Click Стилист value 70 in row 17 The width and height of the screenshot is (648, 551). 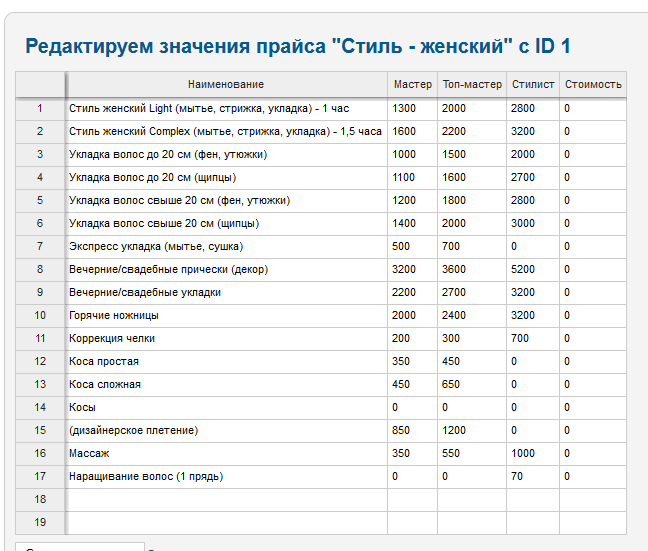(533, 477)
